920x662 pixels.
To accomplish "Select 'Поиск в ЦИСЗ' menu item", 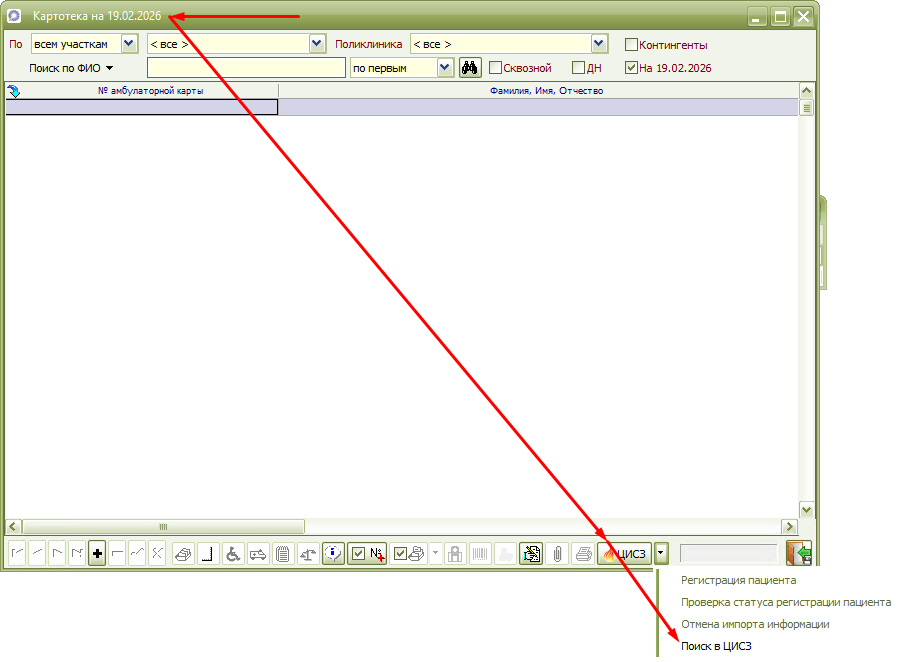I will pos(715,646).
